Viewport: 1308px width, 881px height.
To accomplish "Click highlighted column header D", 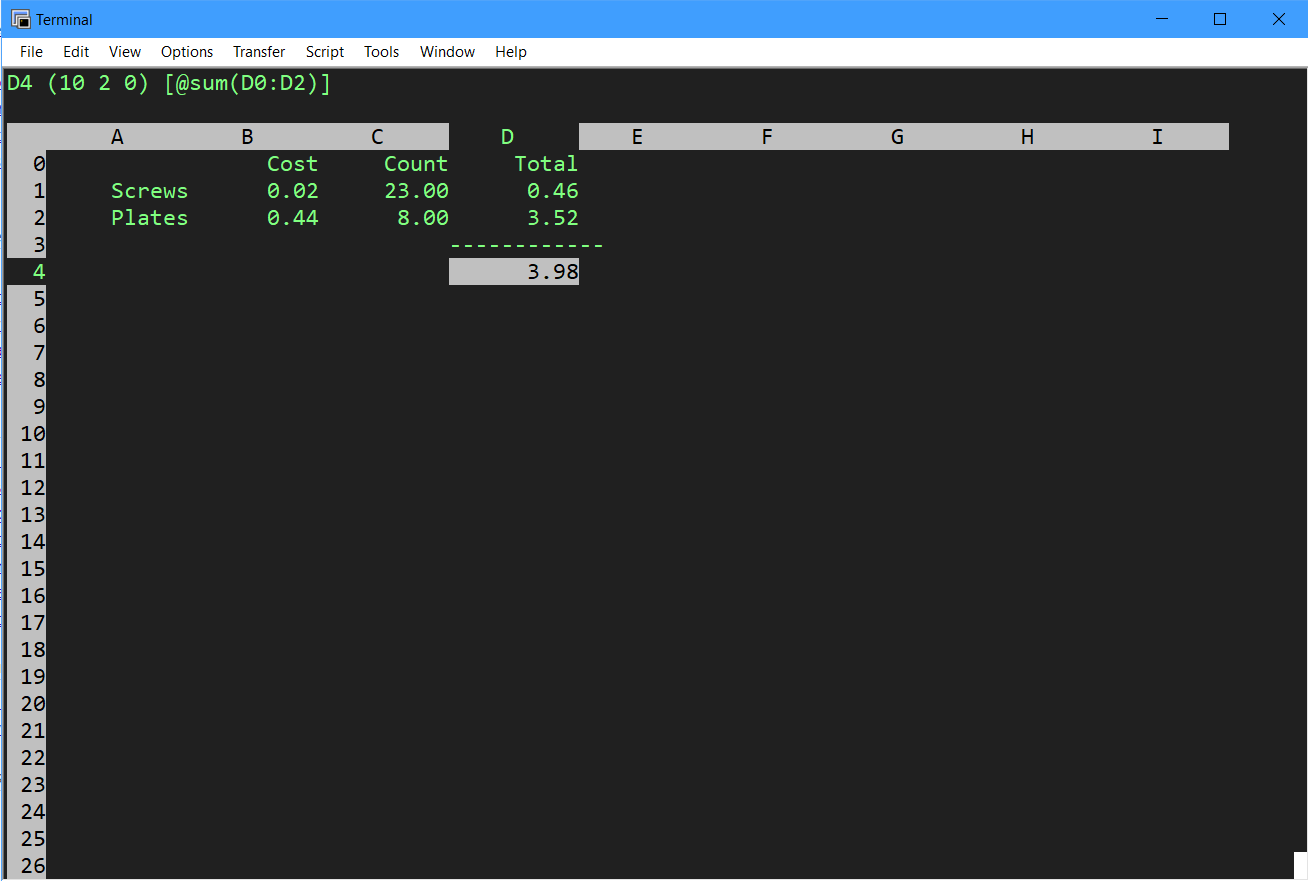I will 507,137.
